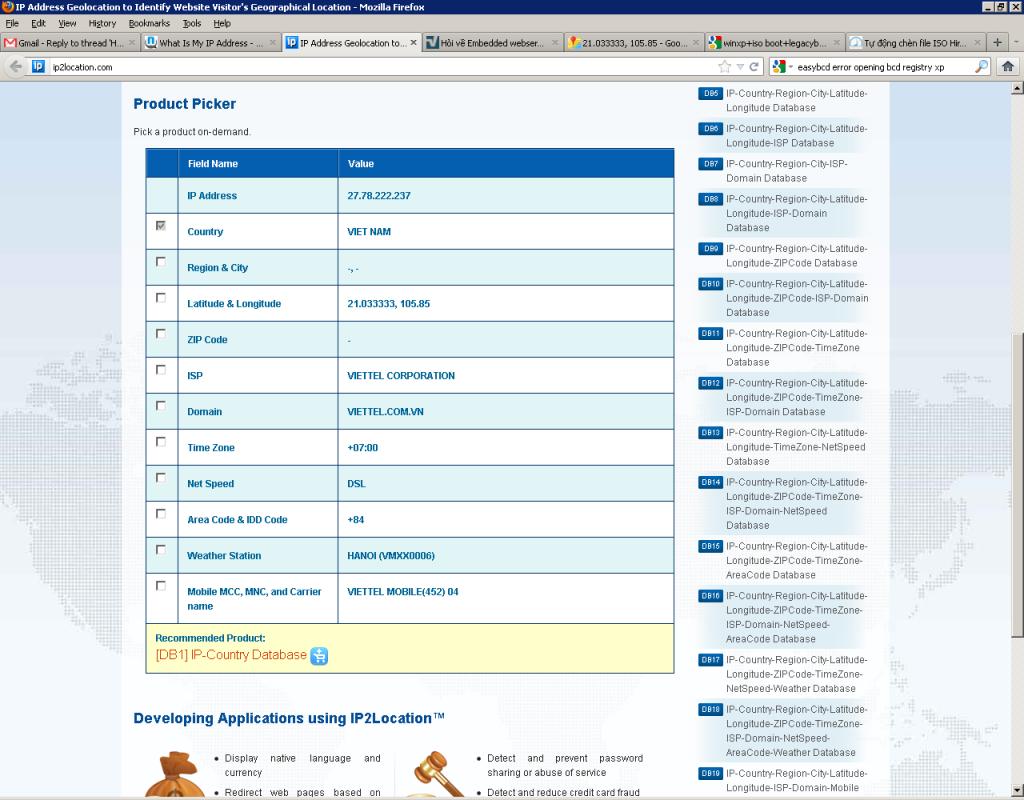
Task: Check the Area Code & IDD Code checkbox
Action: pyautogui.click(x=161, y=513)
